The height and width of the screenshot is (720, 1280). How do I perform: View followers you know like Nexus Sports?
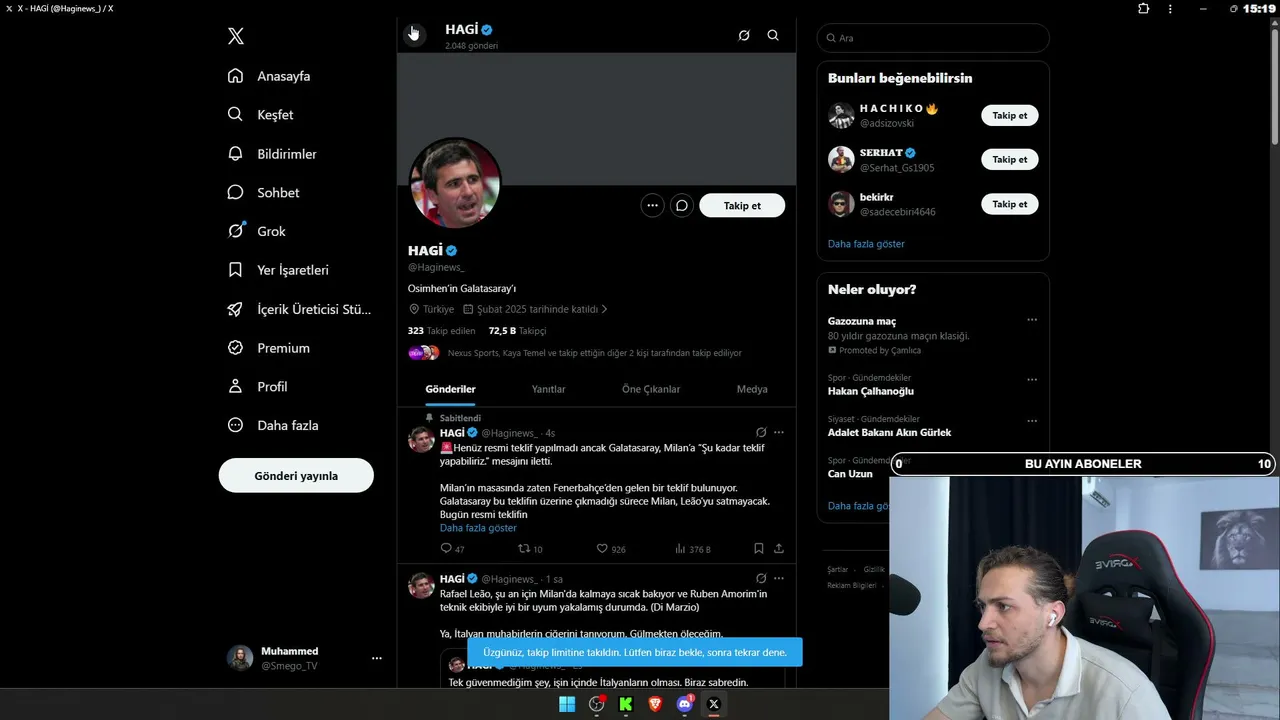click(575, 353)
